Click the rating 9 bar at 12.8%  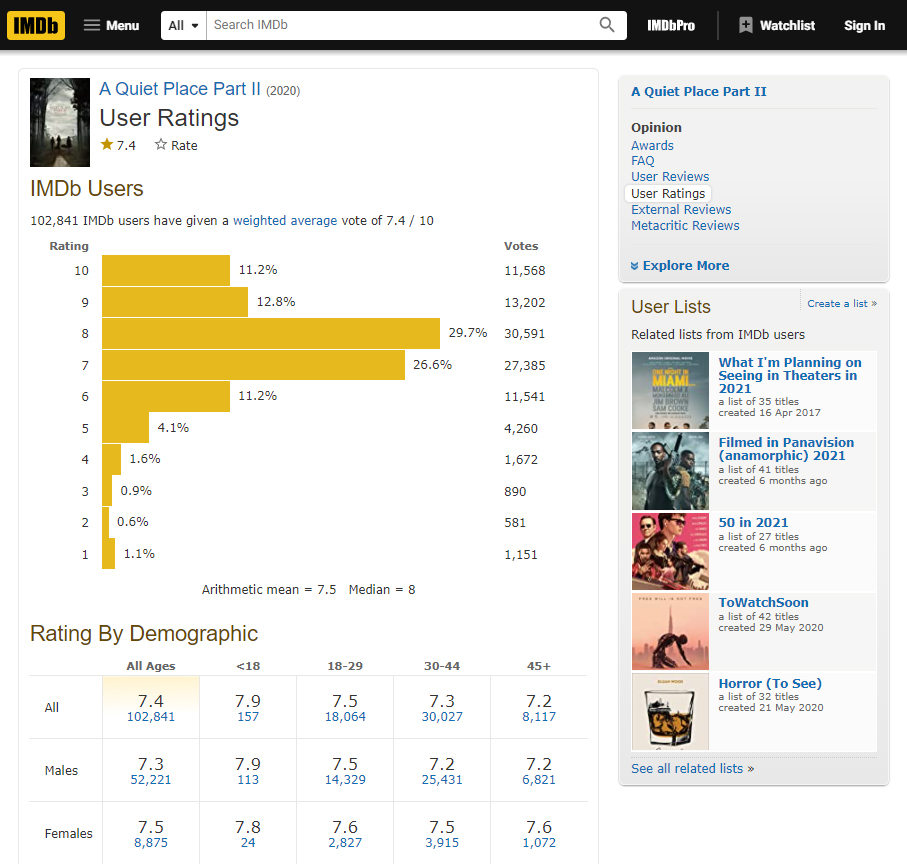175,302
